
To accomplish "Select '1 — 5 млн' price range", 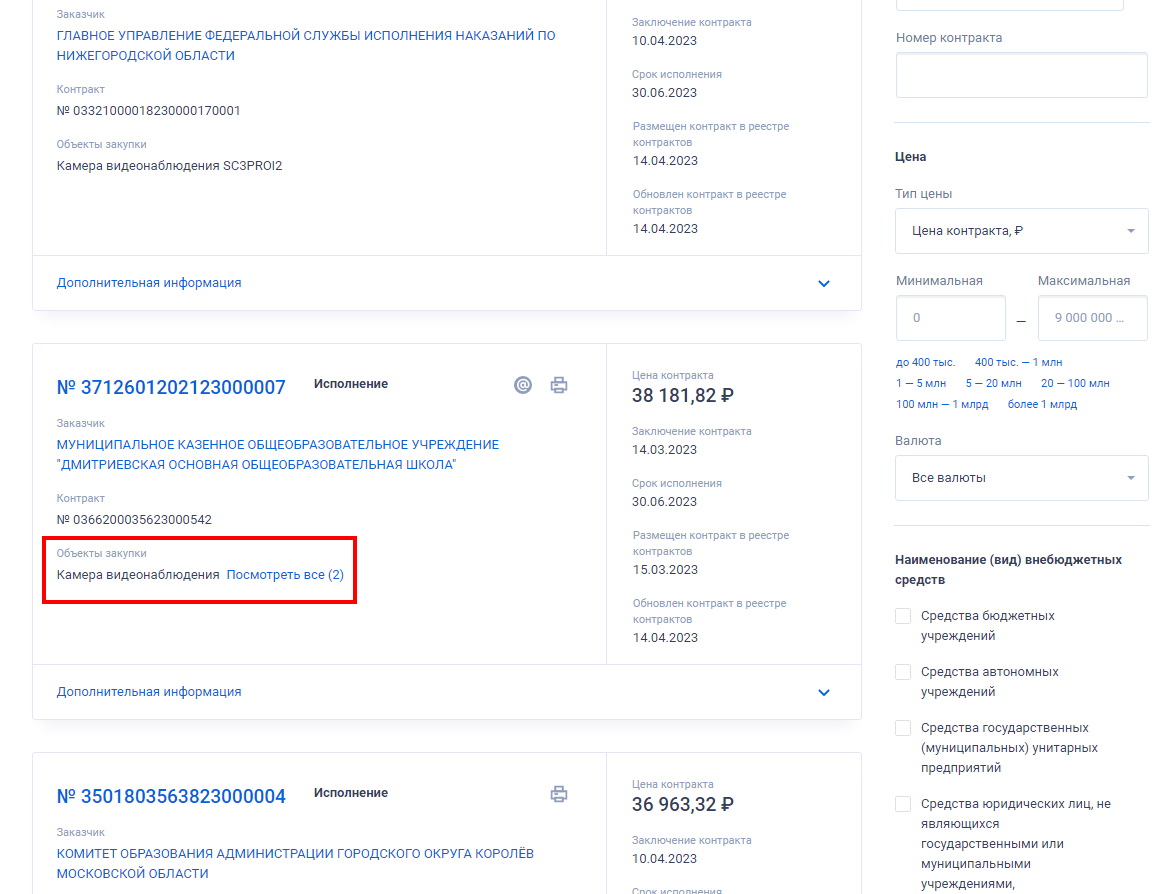I will point(921,383).
